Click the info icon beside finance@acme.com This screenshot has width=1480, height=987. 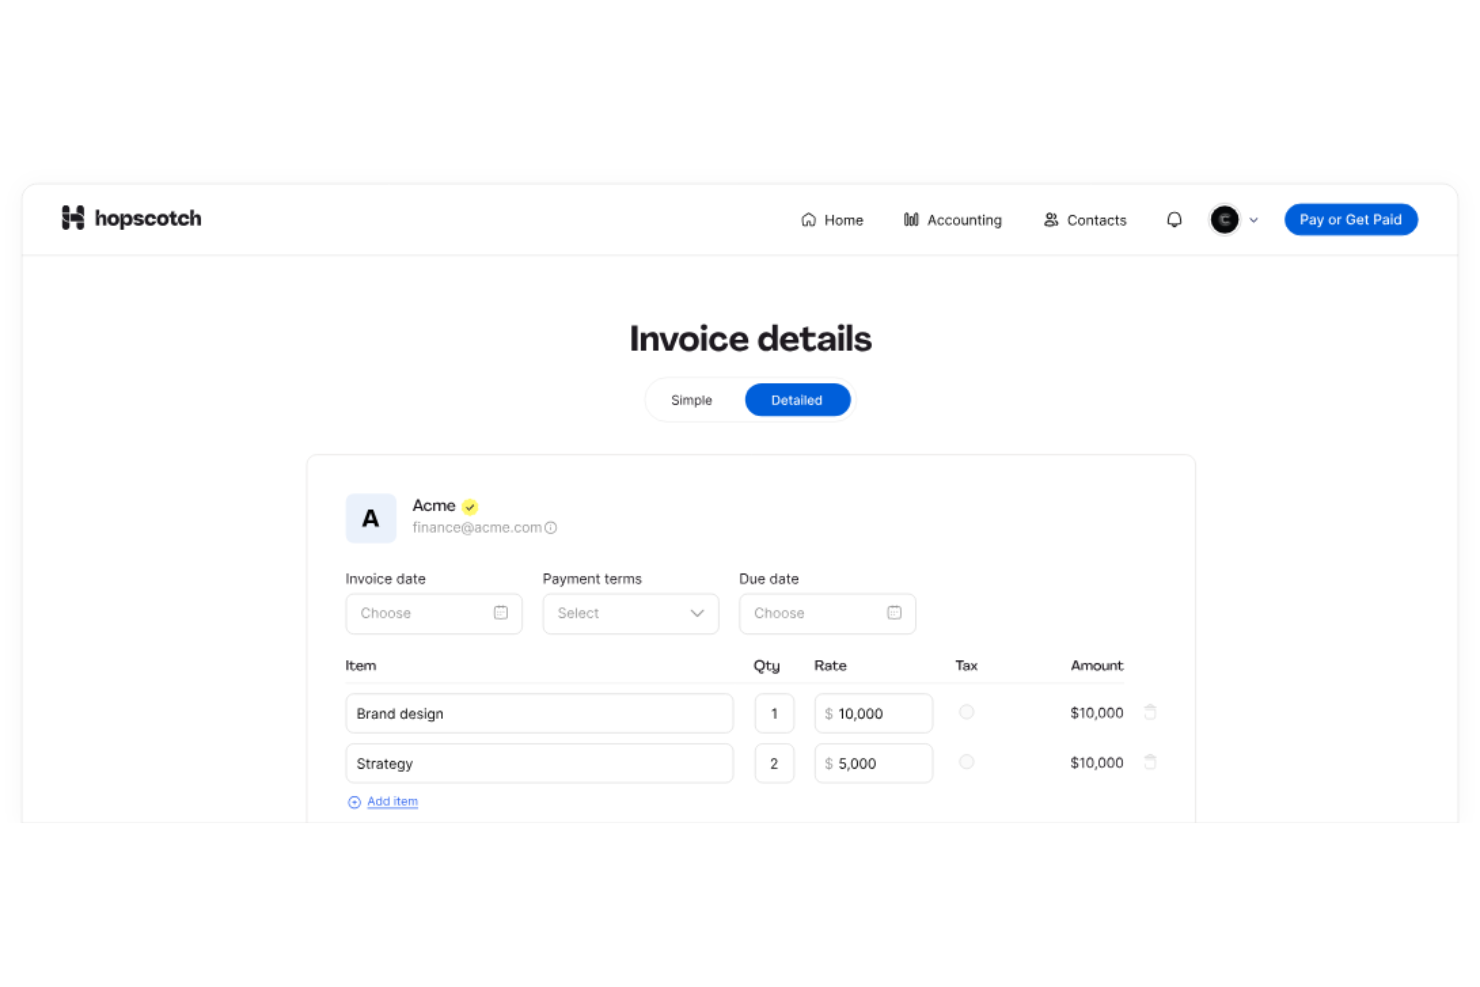pos(551,528)
